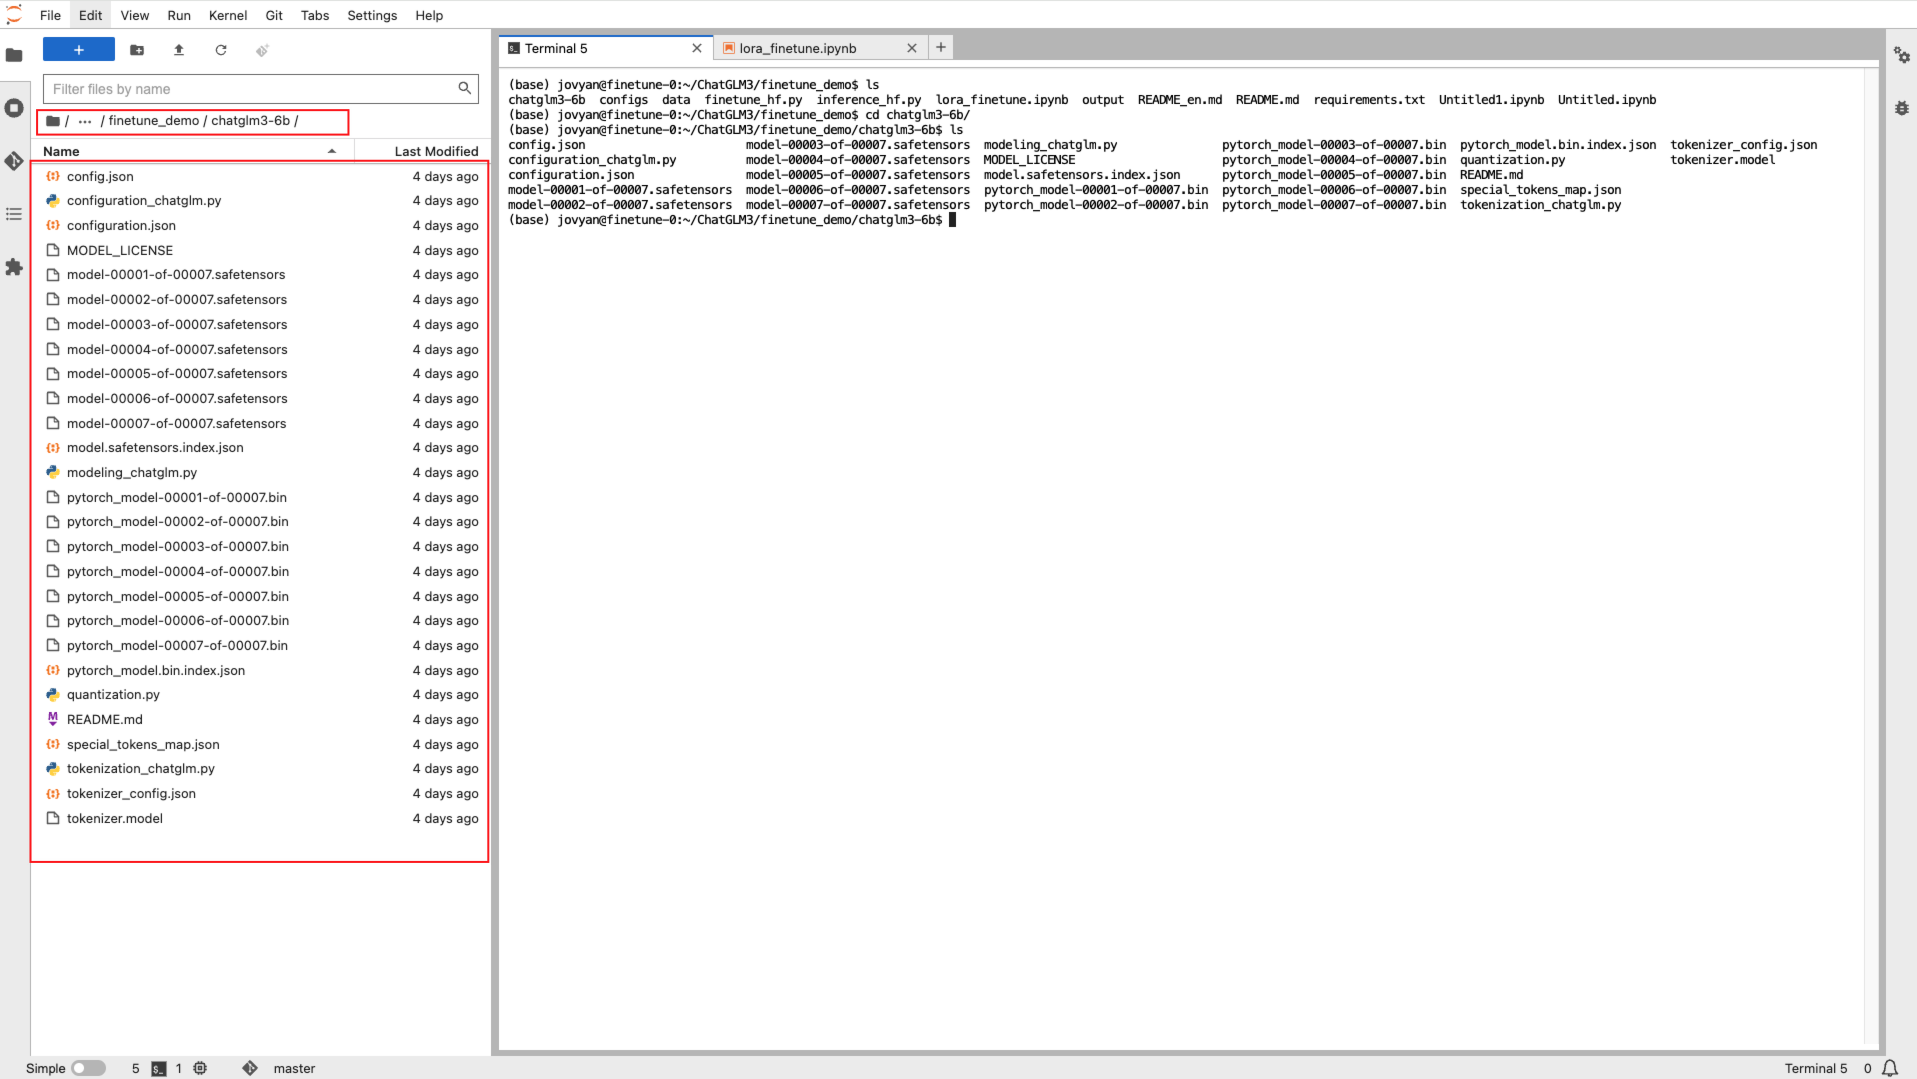Refresh the file browser list

coord(221,50)
